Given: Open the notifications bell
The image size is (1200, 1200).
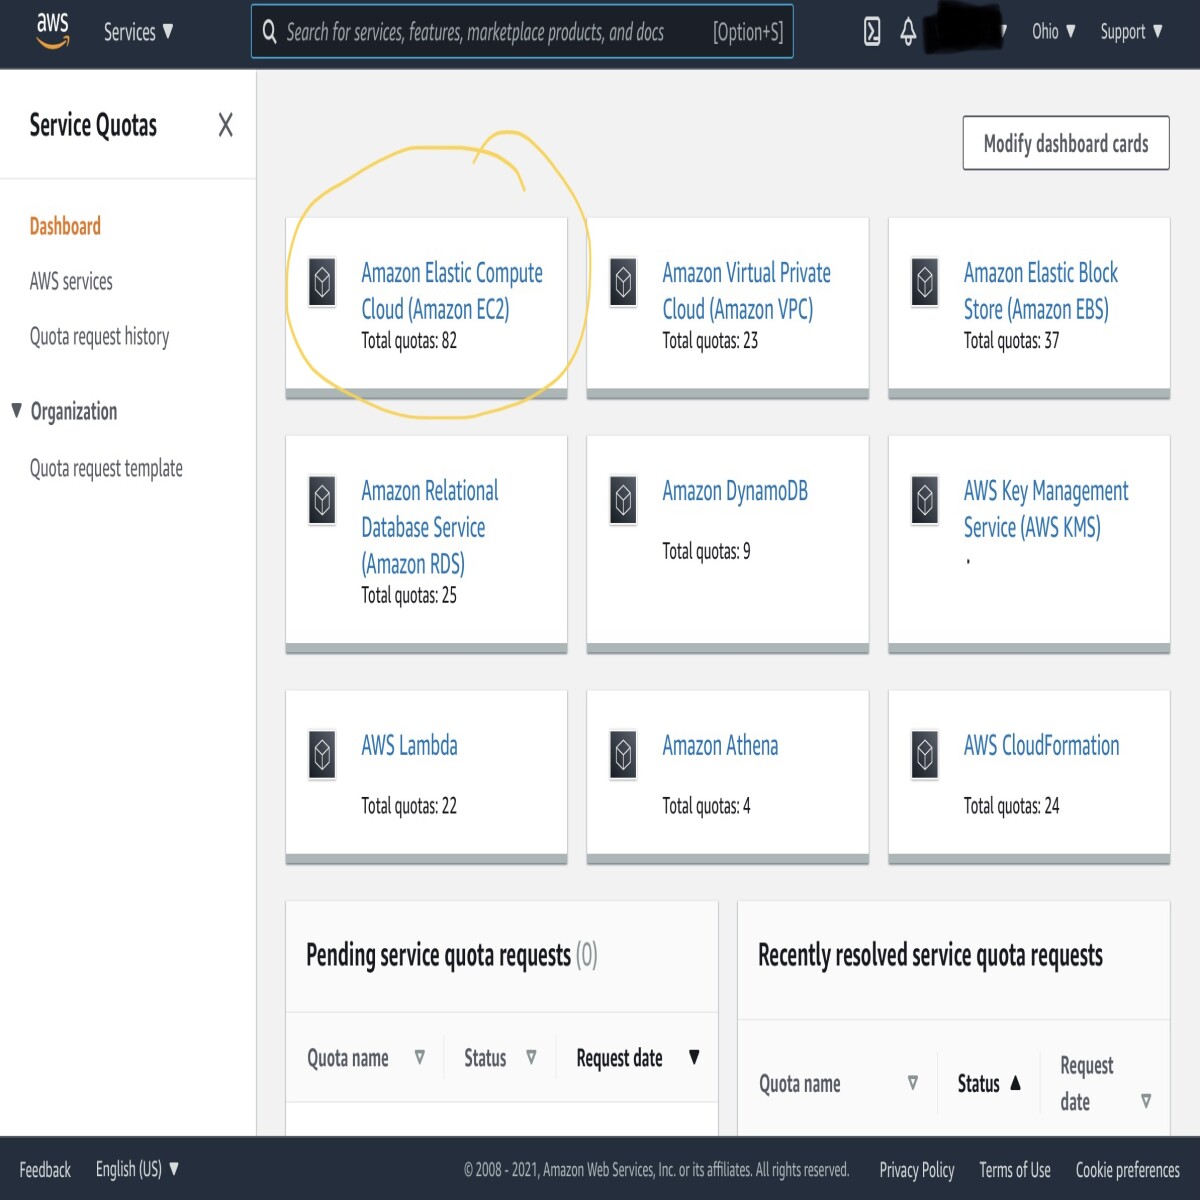Looking at the screenshot, I should [x=908, y=32].
